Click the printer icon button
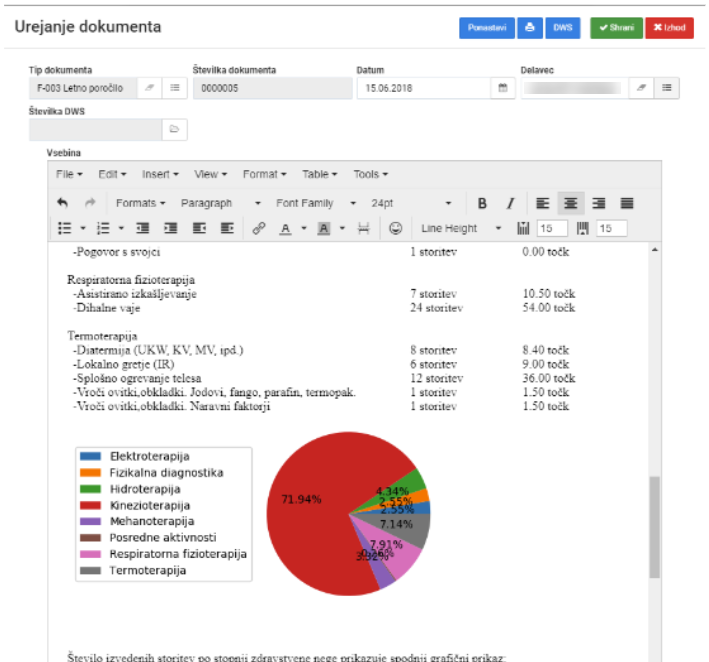 point(530,28)
